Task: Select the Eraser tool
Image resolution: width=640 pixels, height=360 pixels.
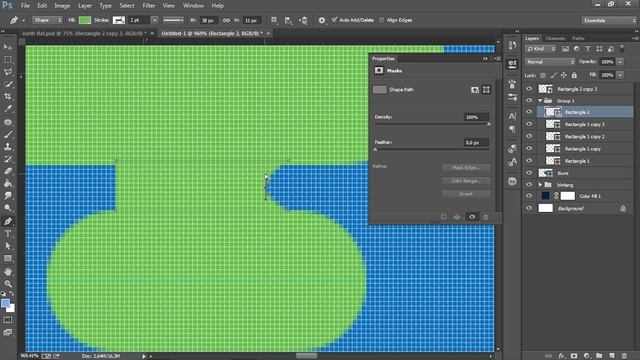Action: tap(8, 171)
